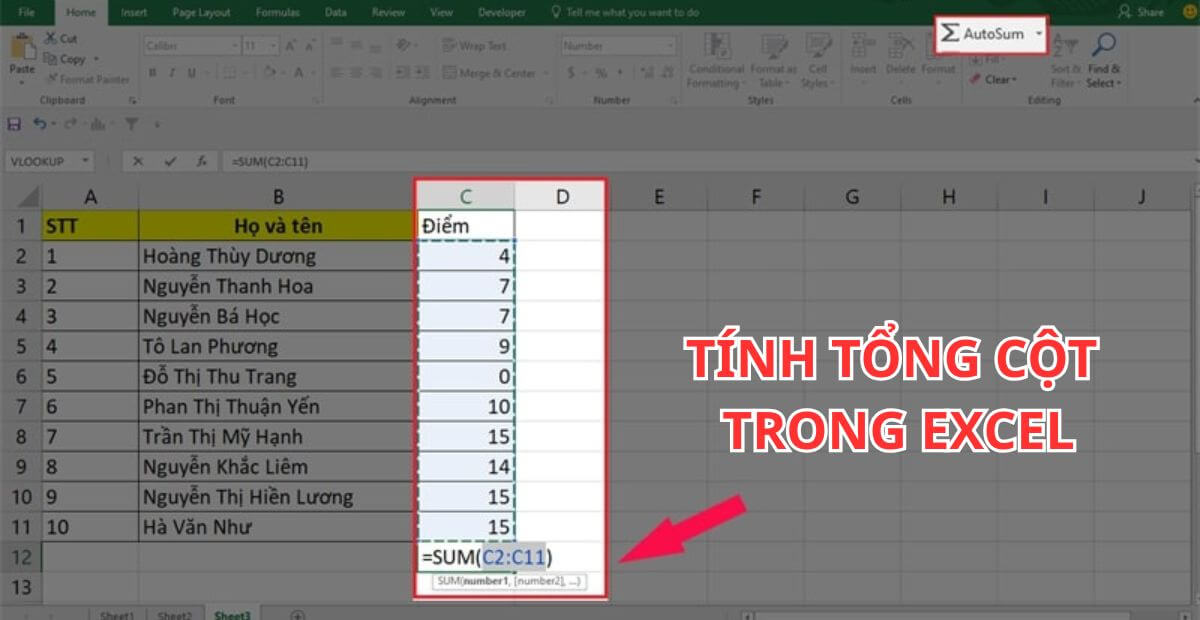Cancel formula entry with X icon

[138, 160]
